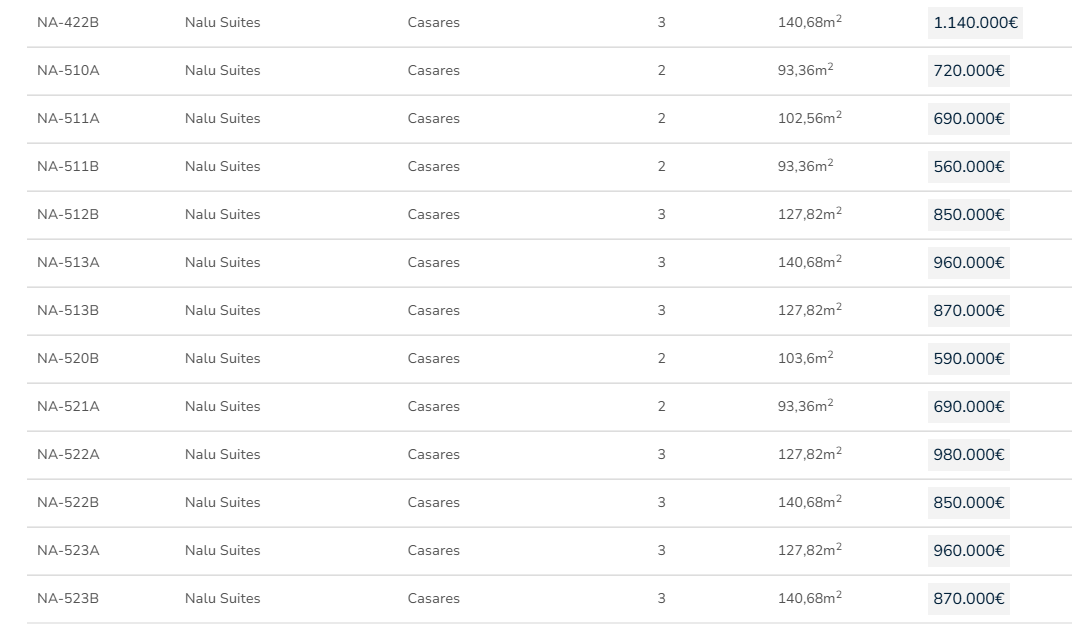Viewport: 1072px width, 633px height.
Task: Open listing NA-511A
Action: [x=68, y=119]
